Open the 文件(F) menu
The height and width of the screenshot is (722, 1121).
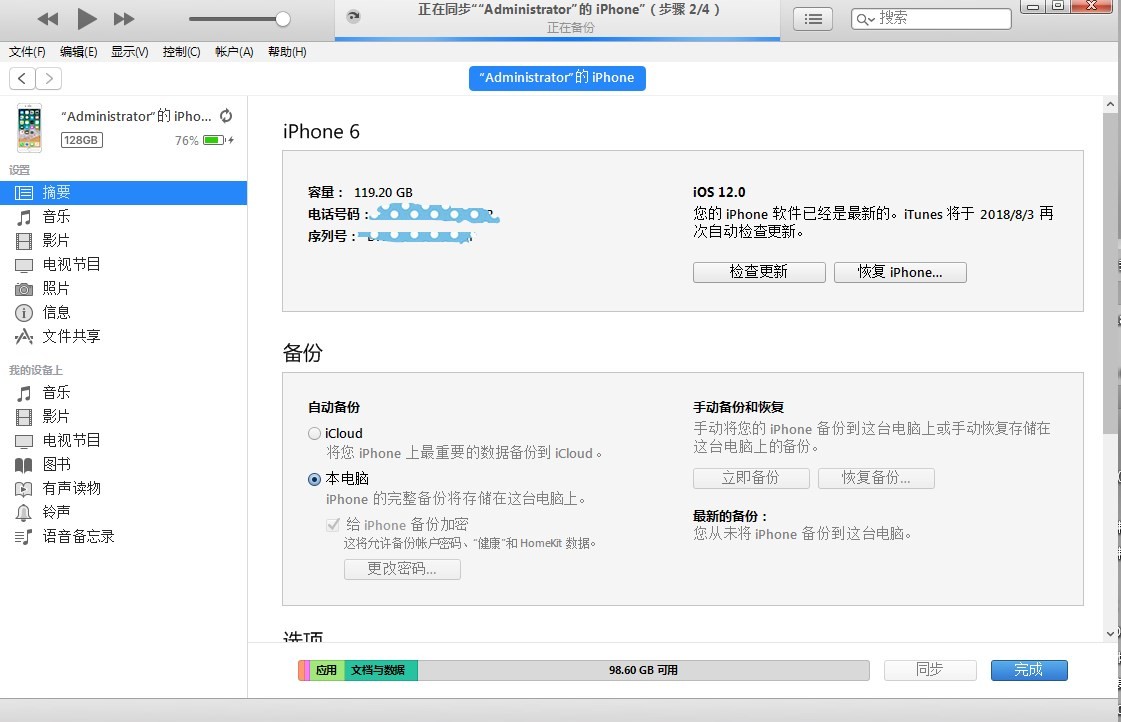[x=27, y=52]
